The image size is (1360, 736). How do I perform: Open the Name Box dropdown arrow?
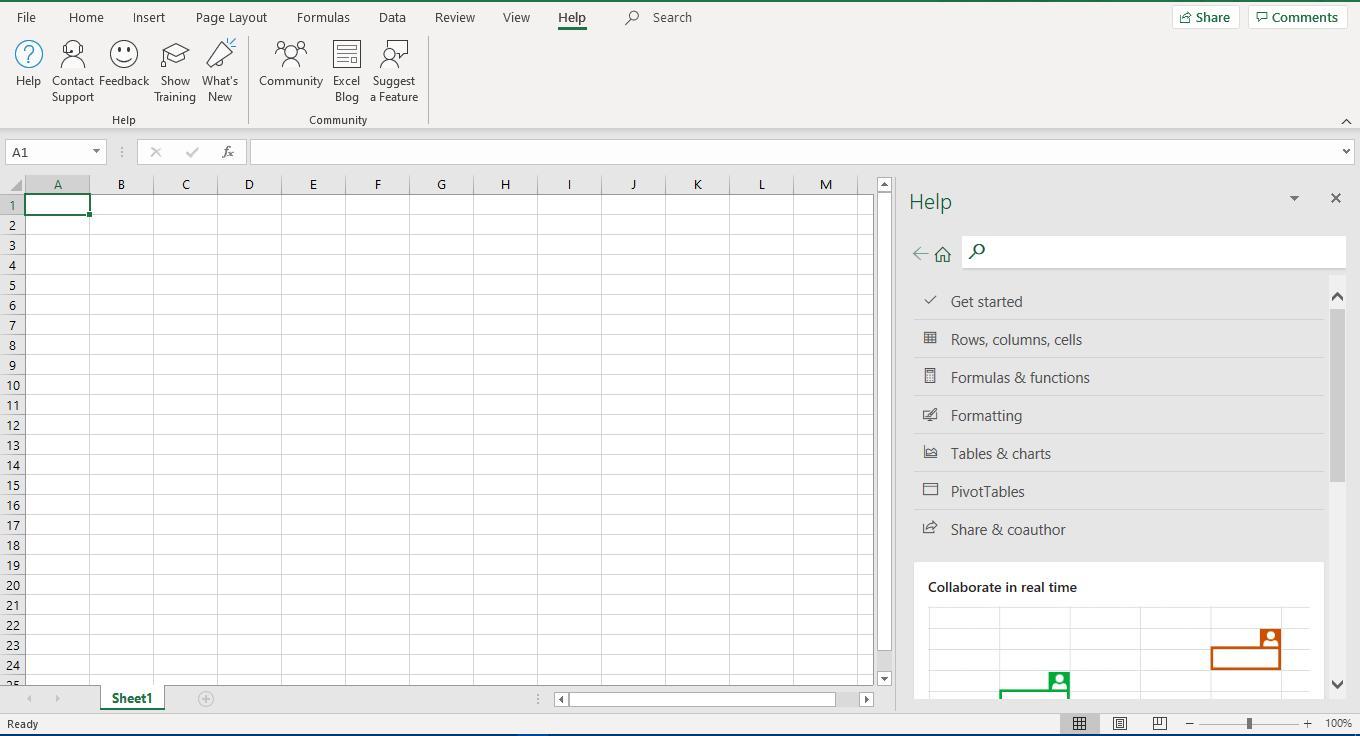pyautogui.click(x=96, y=152)
